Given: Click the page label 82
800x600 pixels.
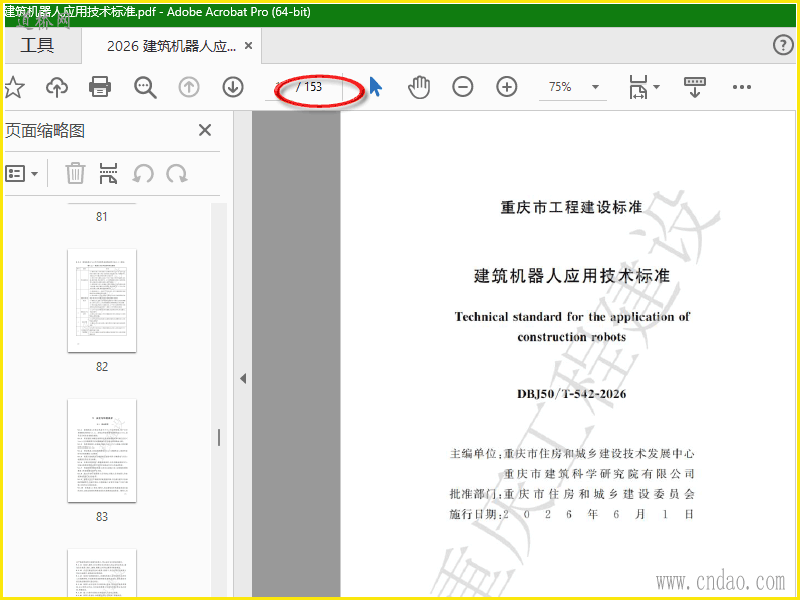Looking at the screenshot, I should tap(102, 367).
